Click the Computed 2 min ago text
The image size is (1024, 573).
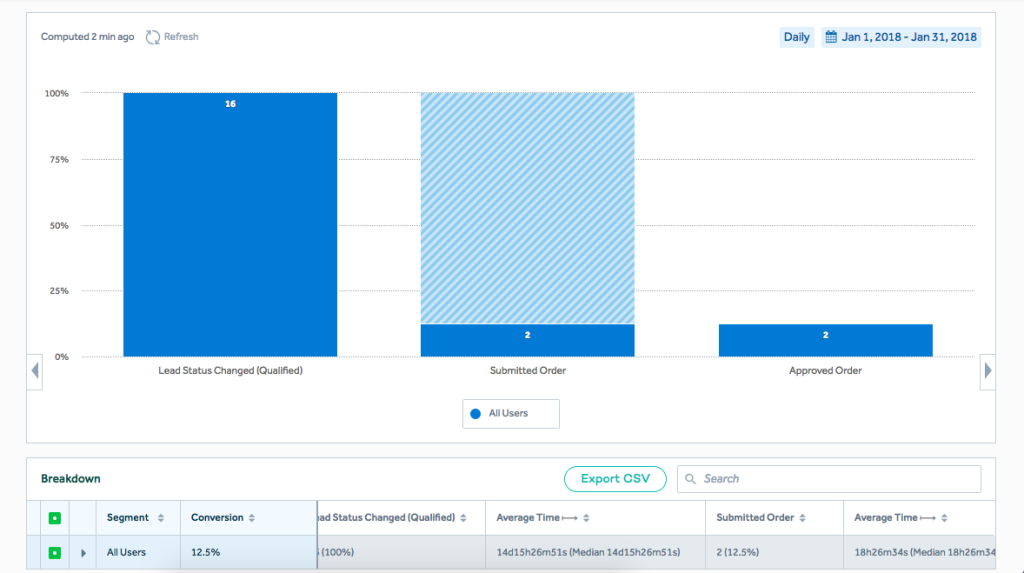coord(88,37)
